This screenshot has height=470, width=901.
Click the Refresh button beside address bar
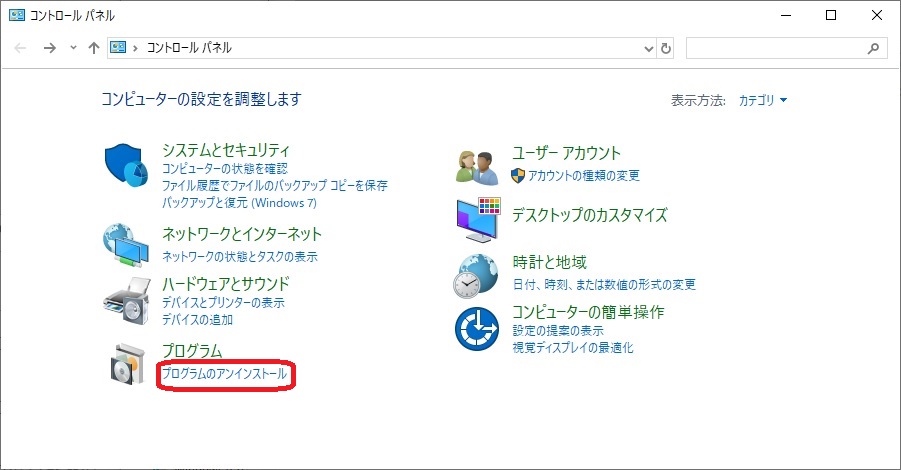point(667,48)
